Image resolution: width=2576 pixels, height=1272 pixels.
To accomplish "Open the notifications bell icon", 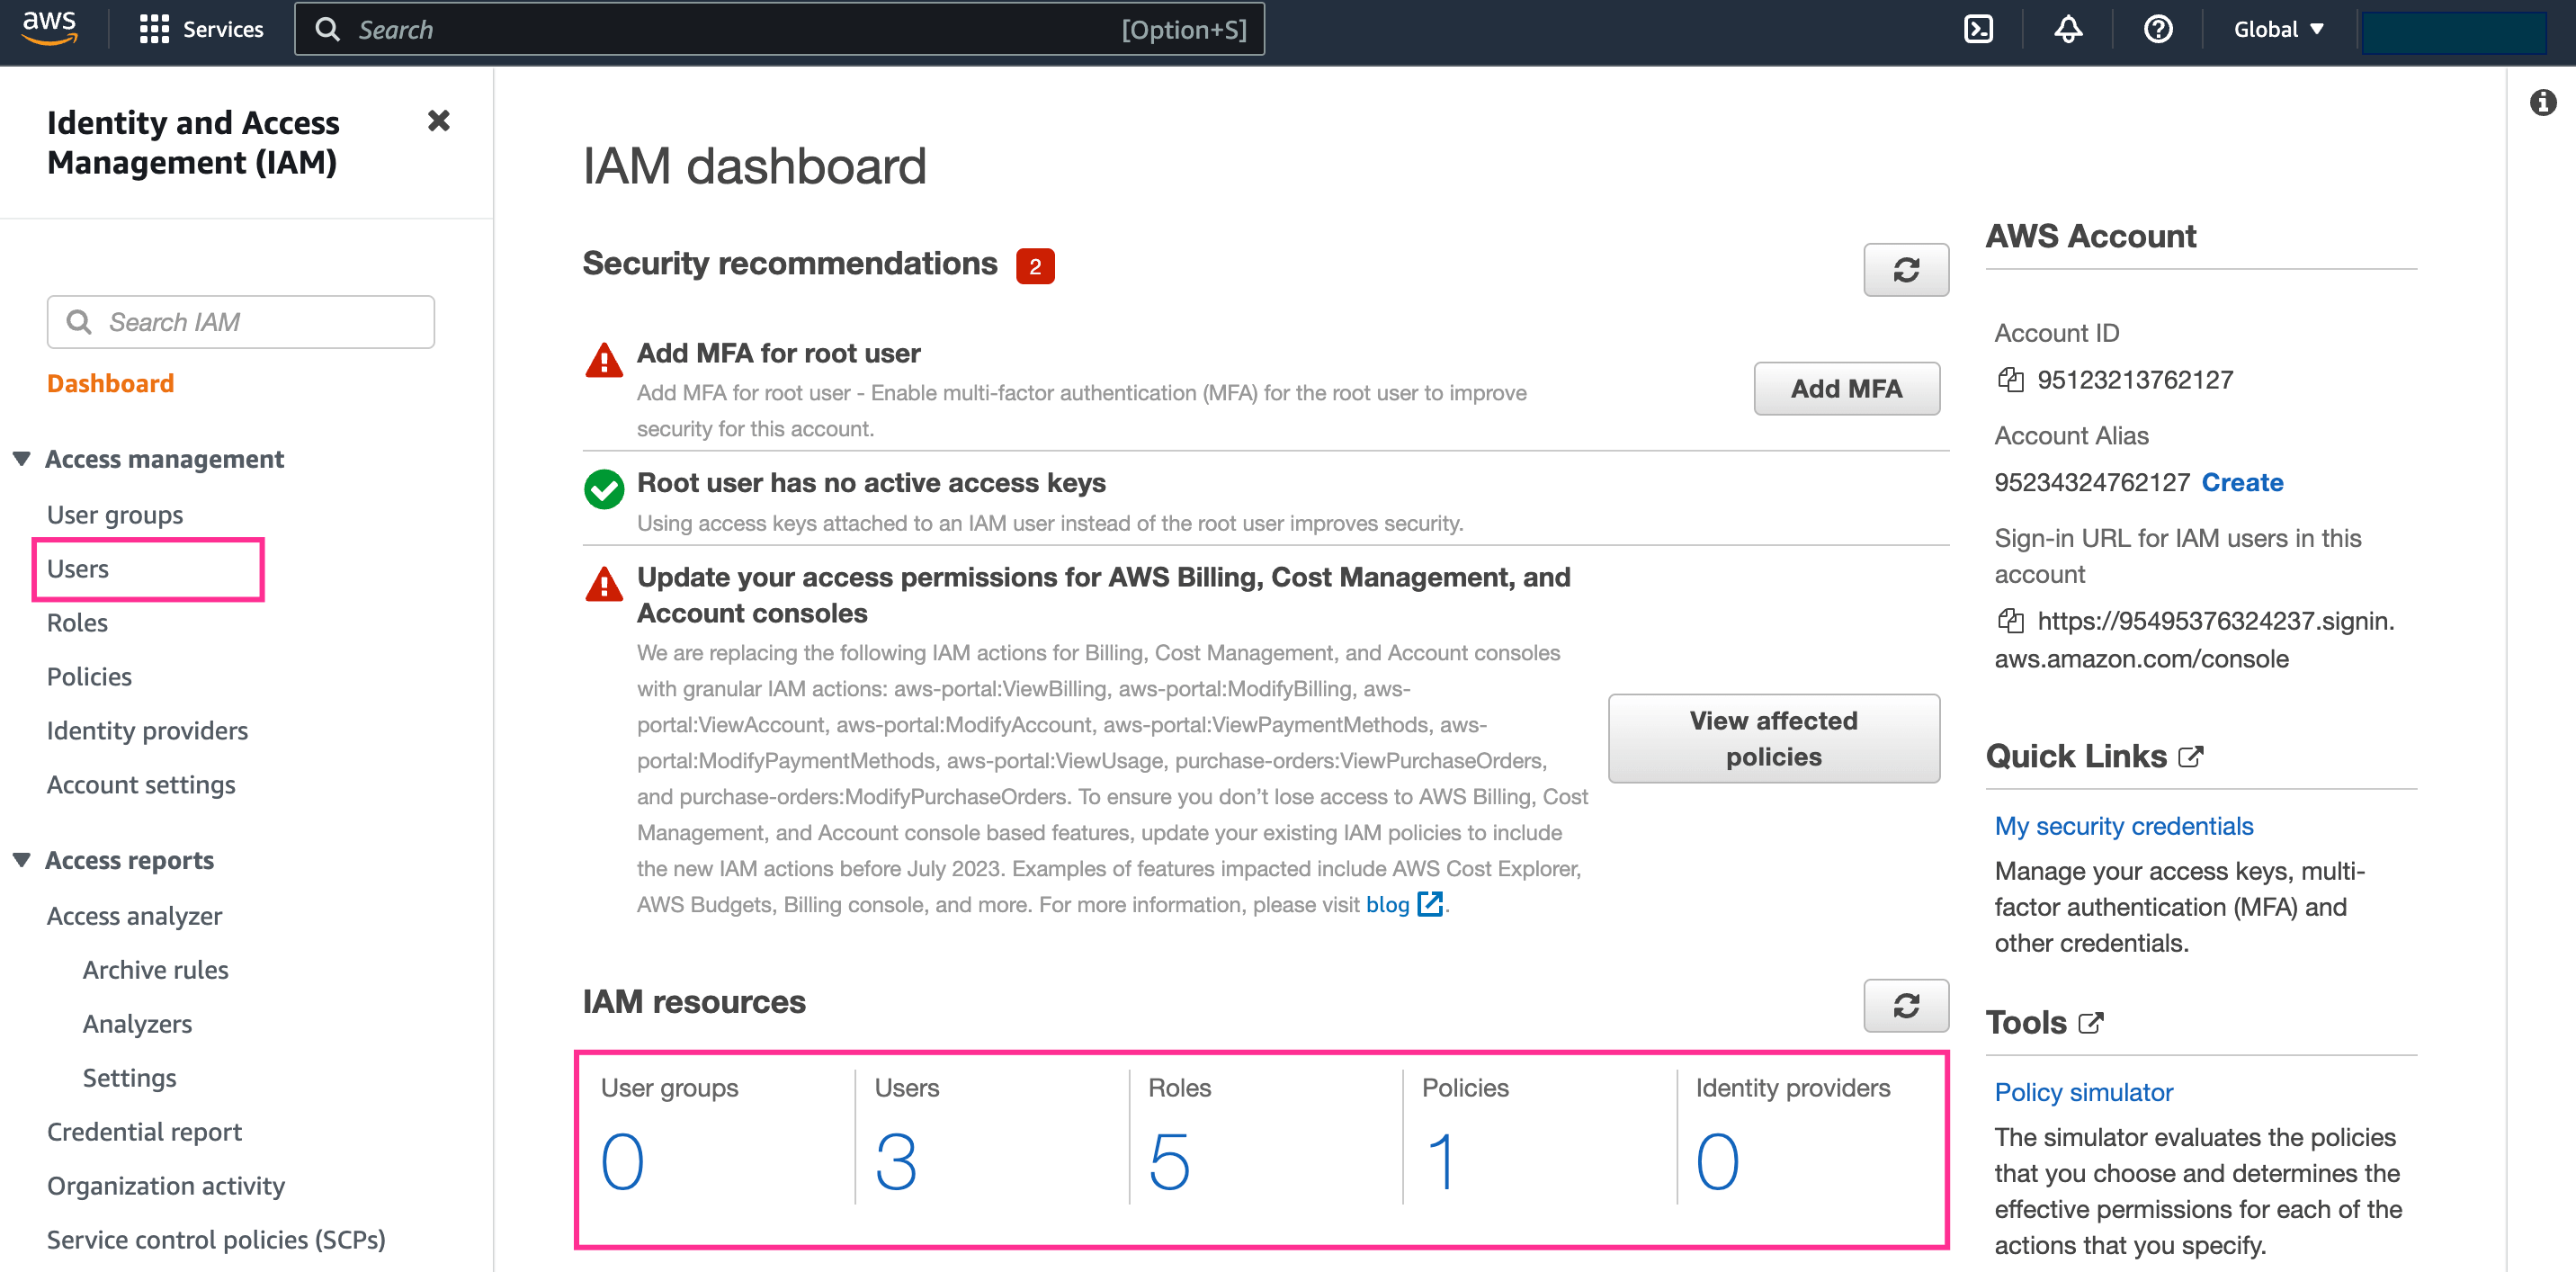I will pyautogui.click(x=2068, y=29).
